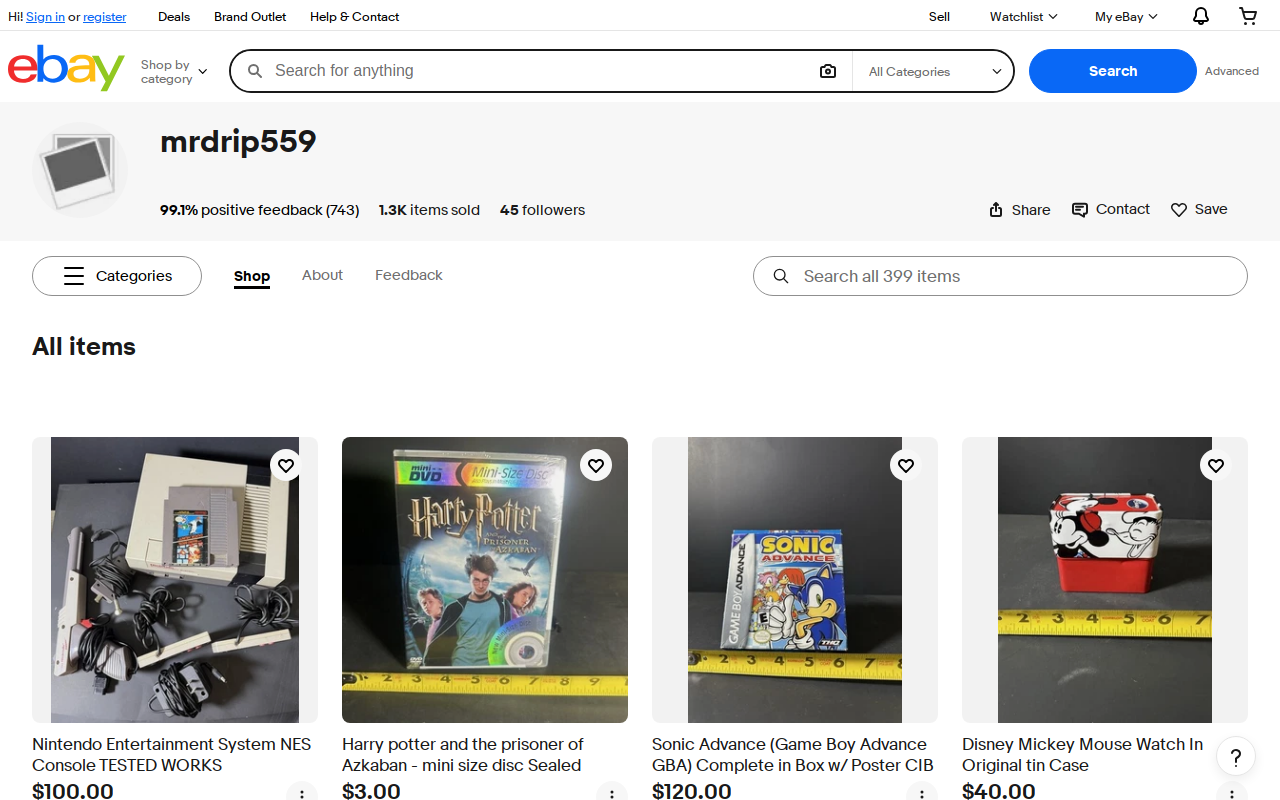Screen dimensions: 1280x800
Task: Share this seller's store
Action: click(1019, 209)
